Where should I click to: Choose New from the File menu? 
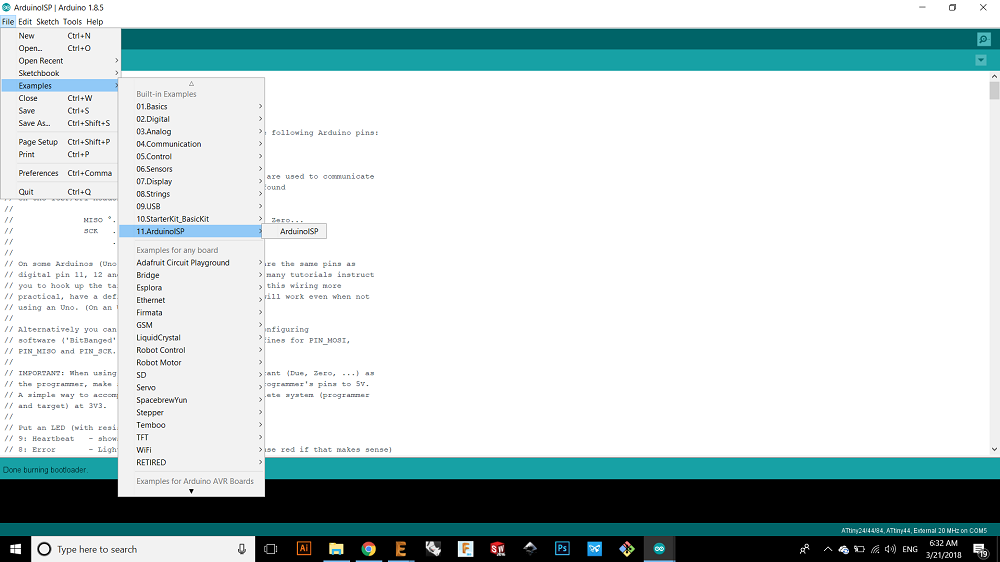[x=61, y=36]
